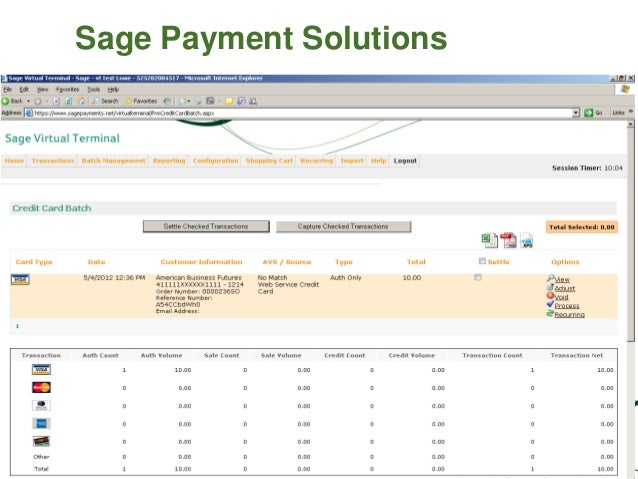Stop page loading in the IE toolbar

tap(56, 101)
